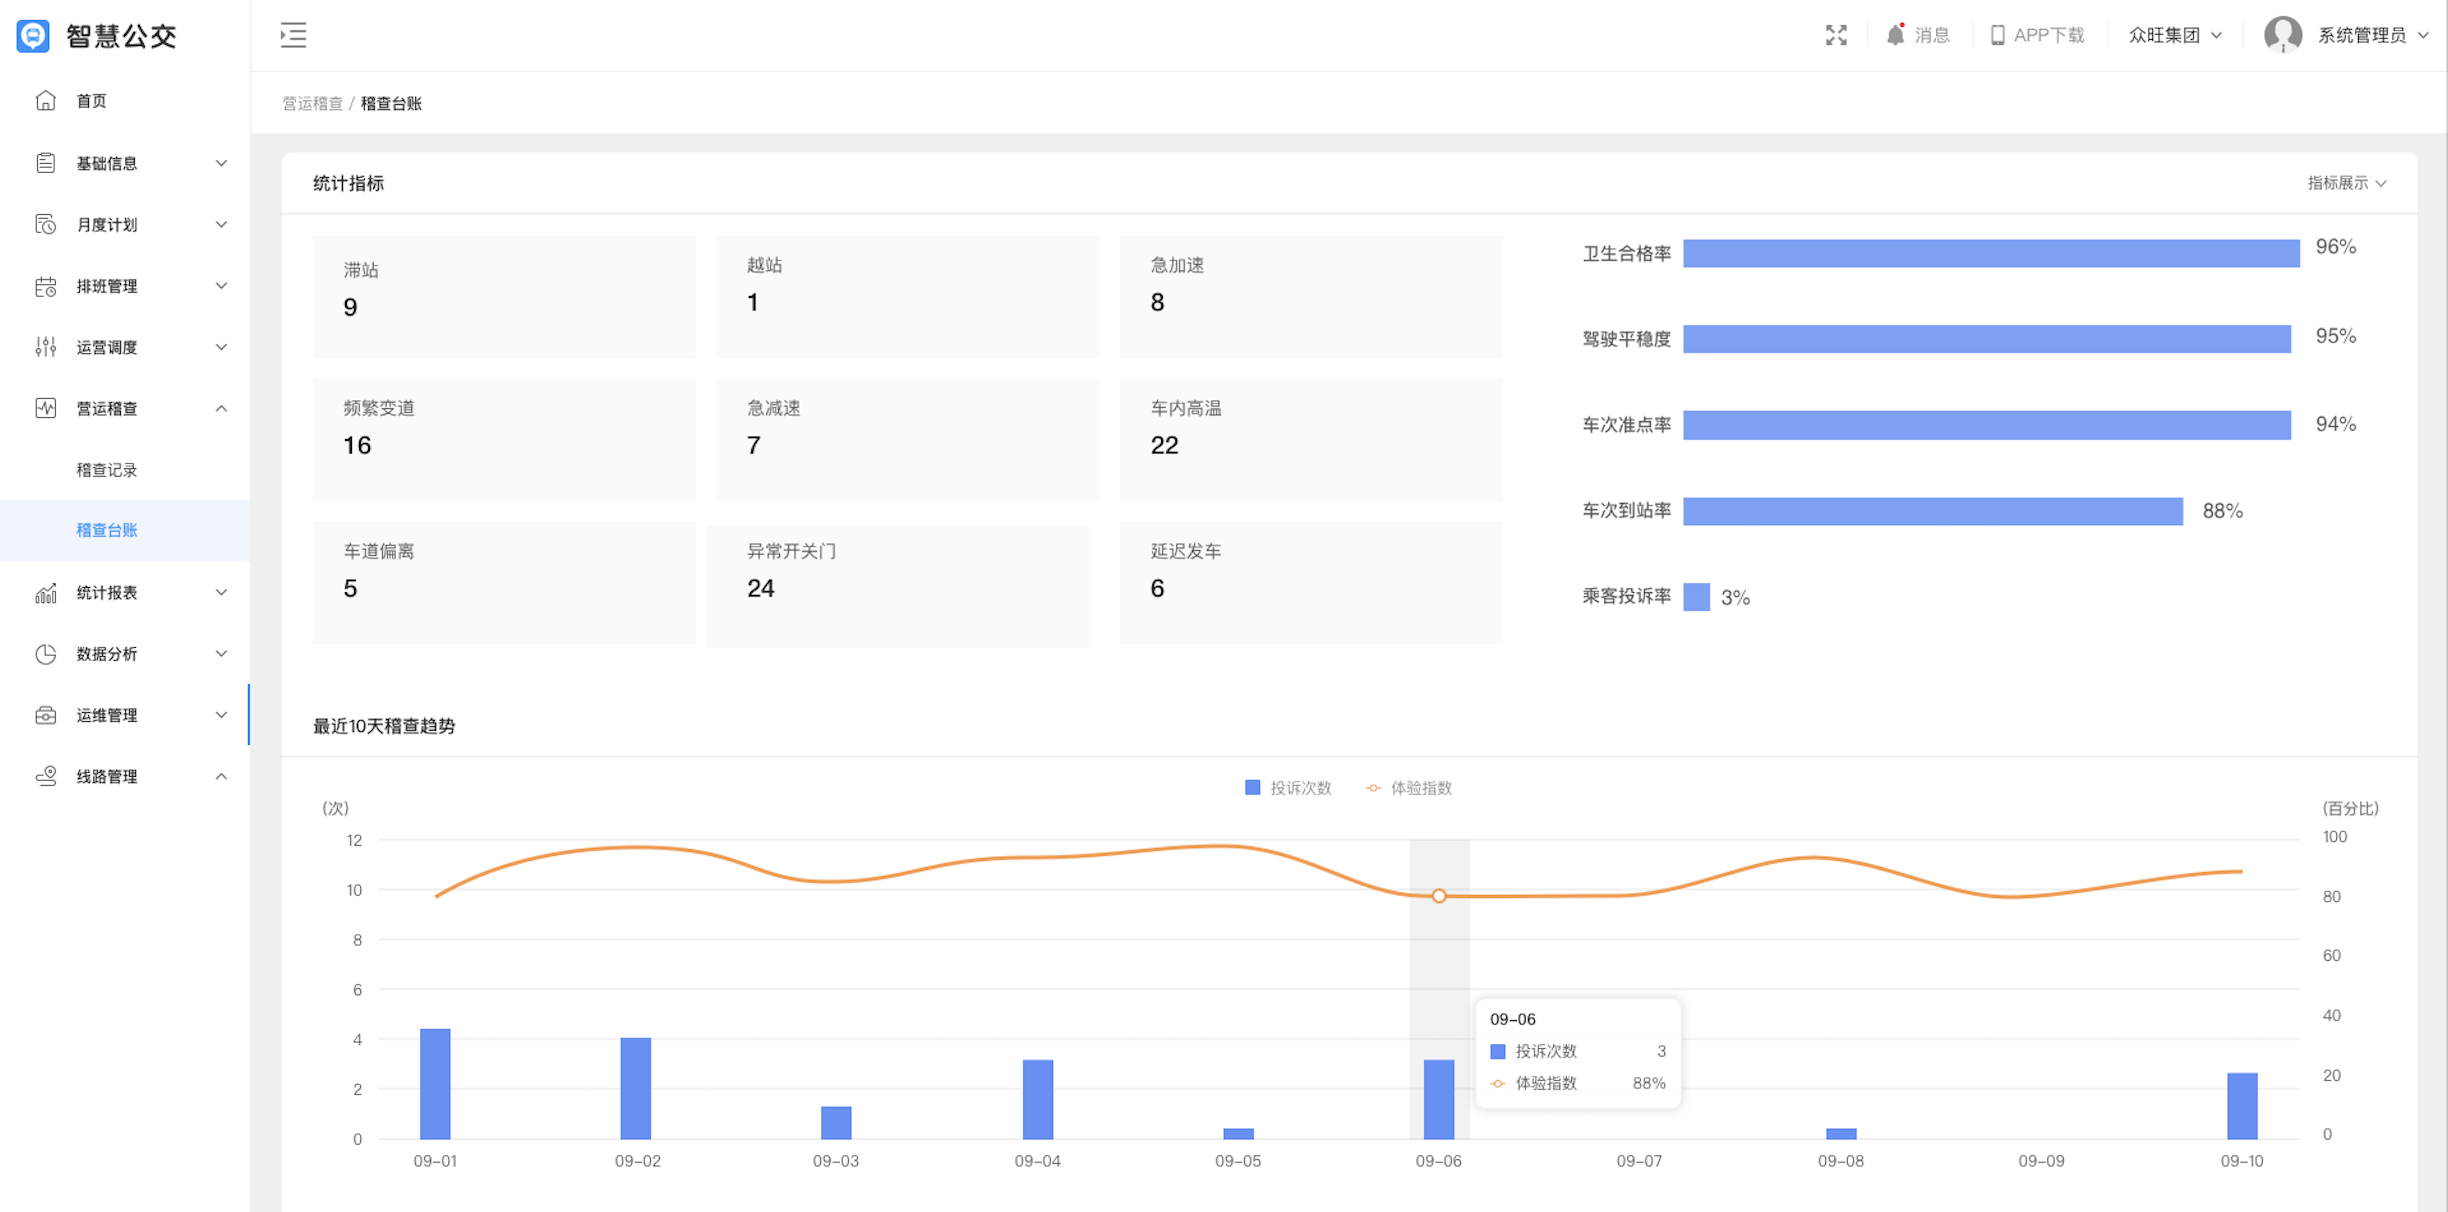Click 营运稽查 breadcrumb link
The image size is (2448, 1212).
(x=312, y=104)
